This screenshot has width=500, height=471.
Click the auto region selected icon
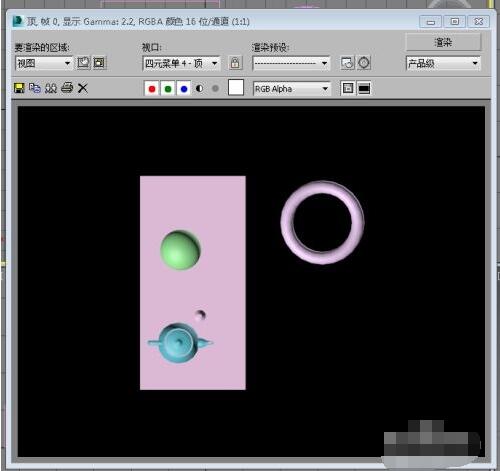click(x=99, y=63)
